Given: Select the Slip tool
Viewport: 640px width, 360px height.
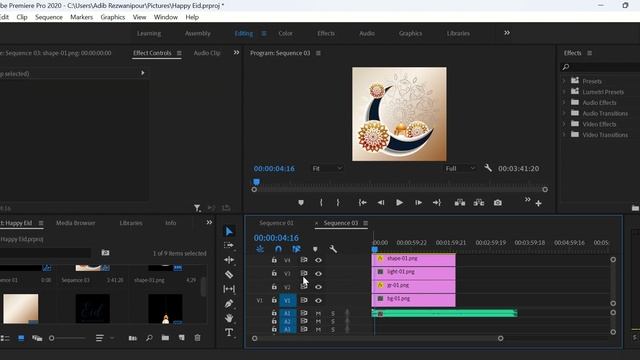Looking at the screenshot, I should [229, 289].
